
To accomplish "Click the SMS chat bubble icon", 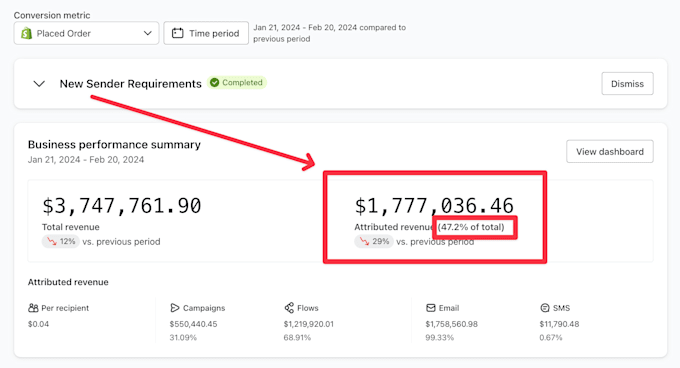I will [545, 308].
